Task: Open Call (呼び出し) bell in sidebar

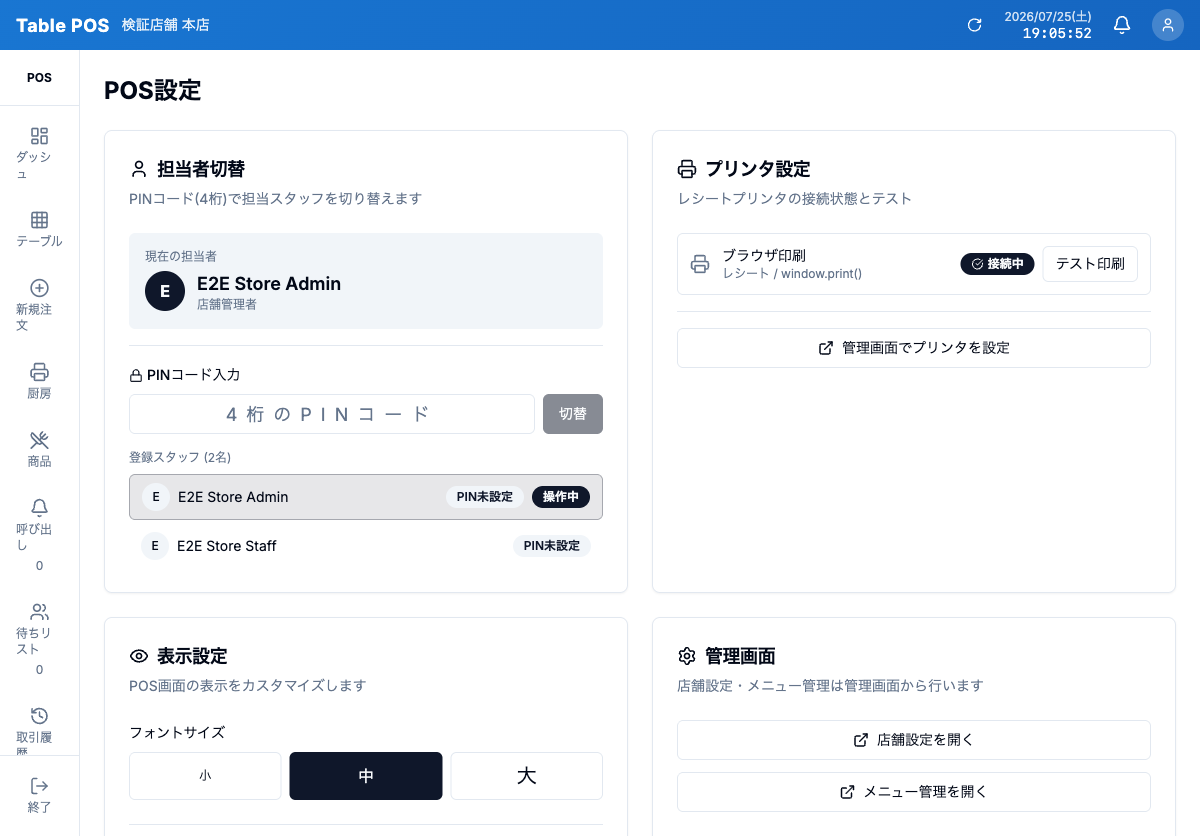Action: [x=39, y=508]
